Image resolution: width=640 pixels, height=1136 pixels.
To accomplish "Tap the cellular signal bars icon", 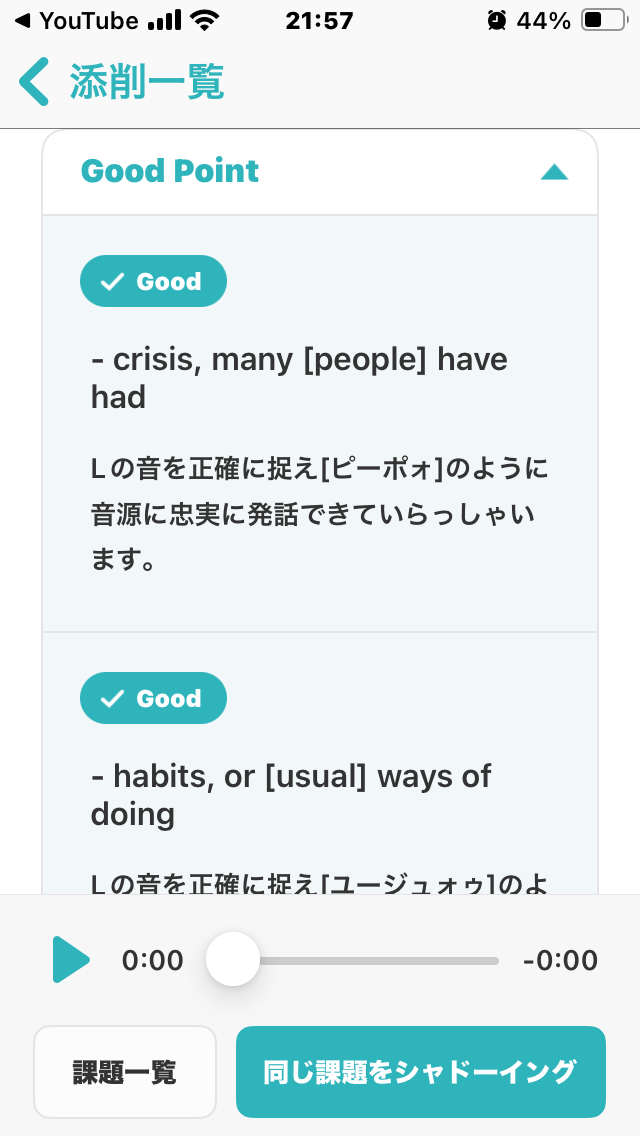I will click(x=164, y=21).
